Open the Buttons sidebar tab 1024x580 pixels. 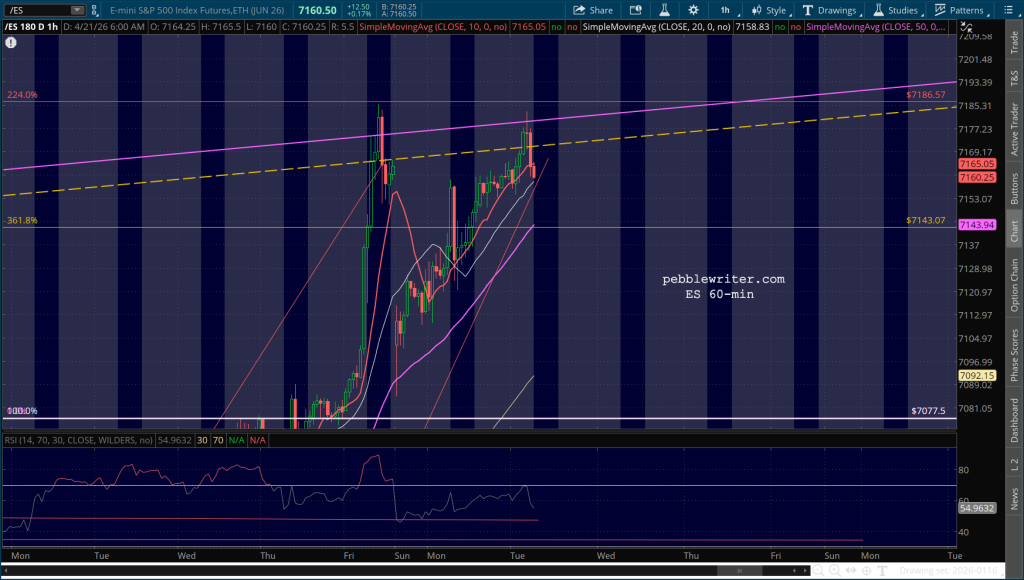pyautogui.click(x=1014, y=189)
